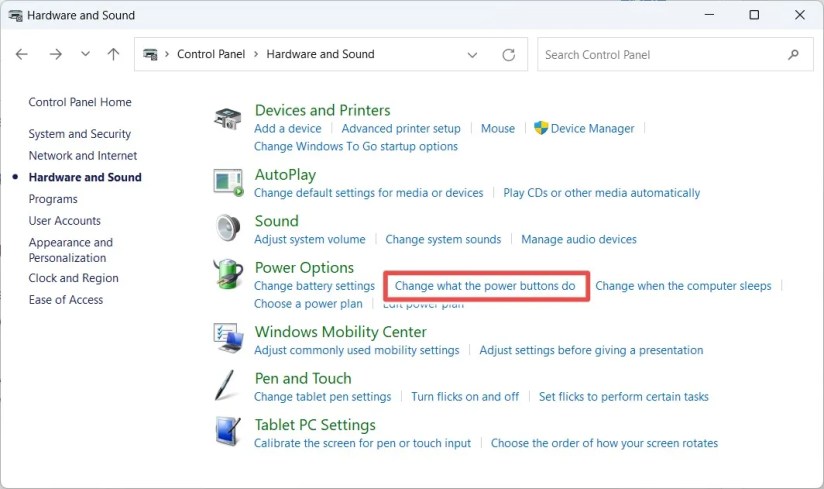Change Windows To Go startup options
The width and height of the screenshot is (824, 489).
pyautogui.click(x=356, y=146)
